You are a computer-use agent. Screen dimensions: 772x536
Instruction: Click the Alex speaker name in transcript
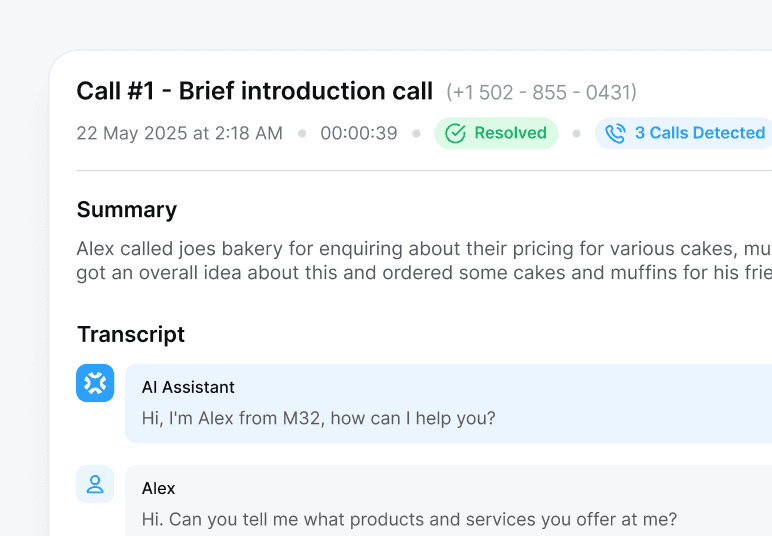pos(158,488)
